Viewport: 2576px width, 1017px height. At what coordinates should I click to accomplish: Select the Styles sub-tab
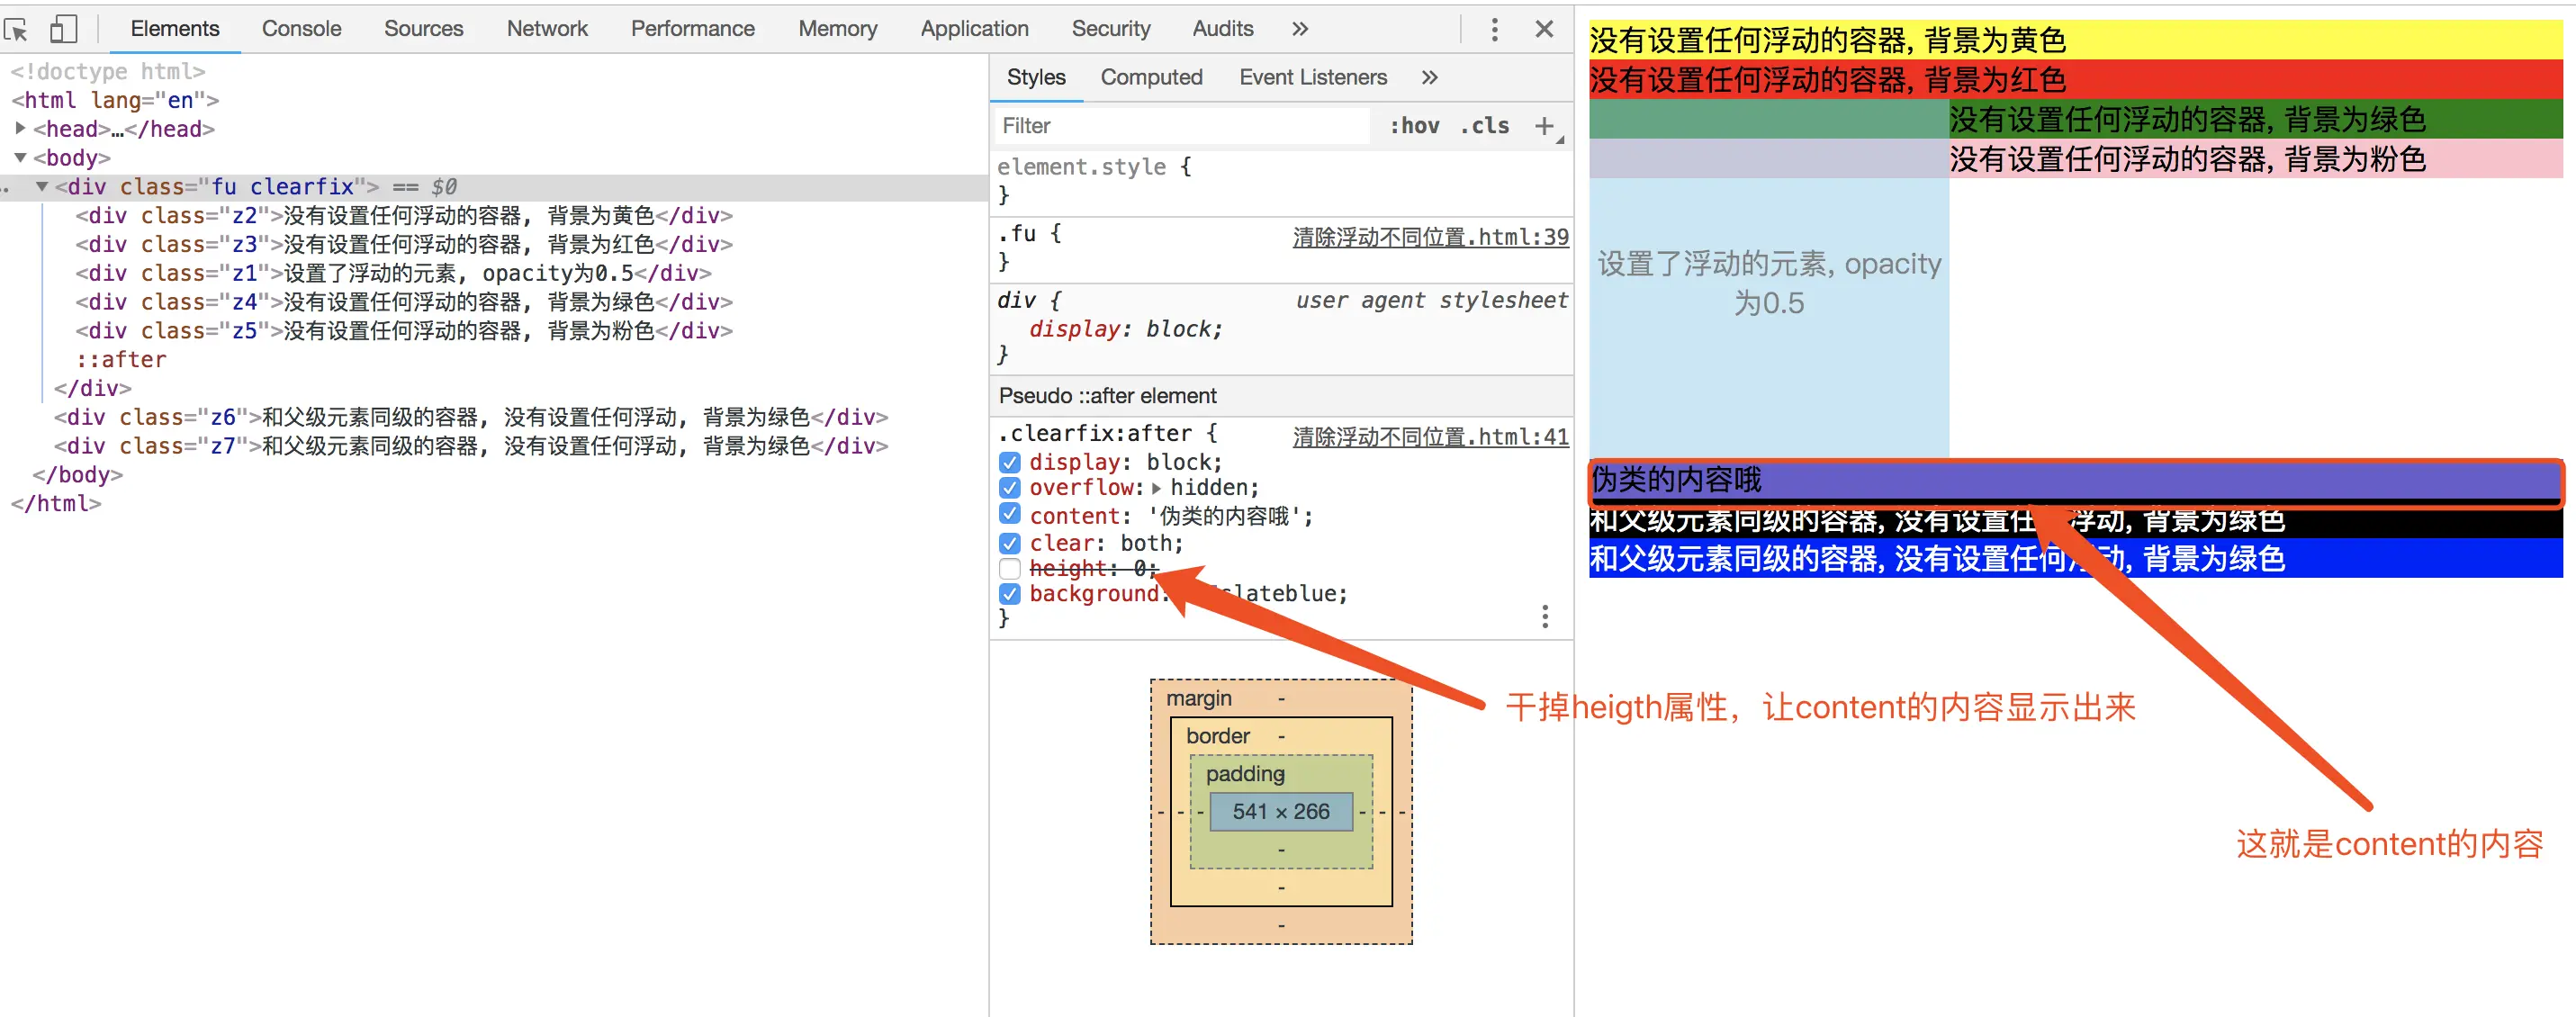[1036, 77]
